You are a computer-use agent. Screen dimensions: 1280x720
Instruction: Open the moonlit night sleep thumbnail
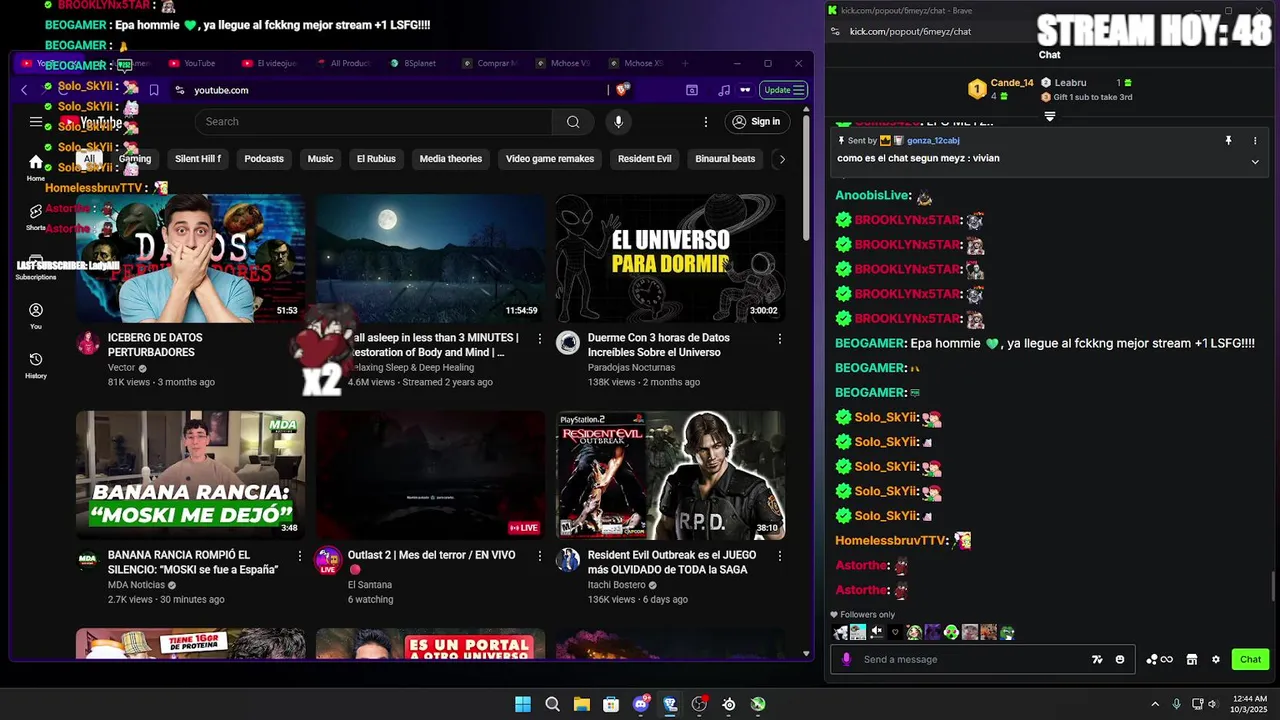coord(431,258)
